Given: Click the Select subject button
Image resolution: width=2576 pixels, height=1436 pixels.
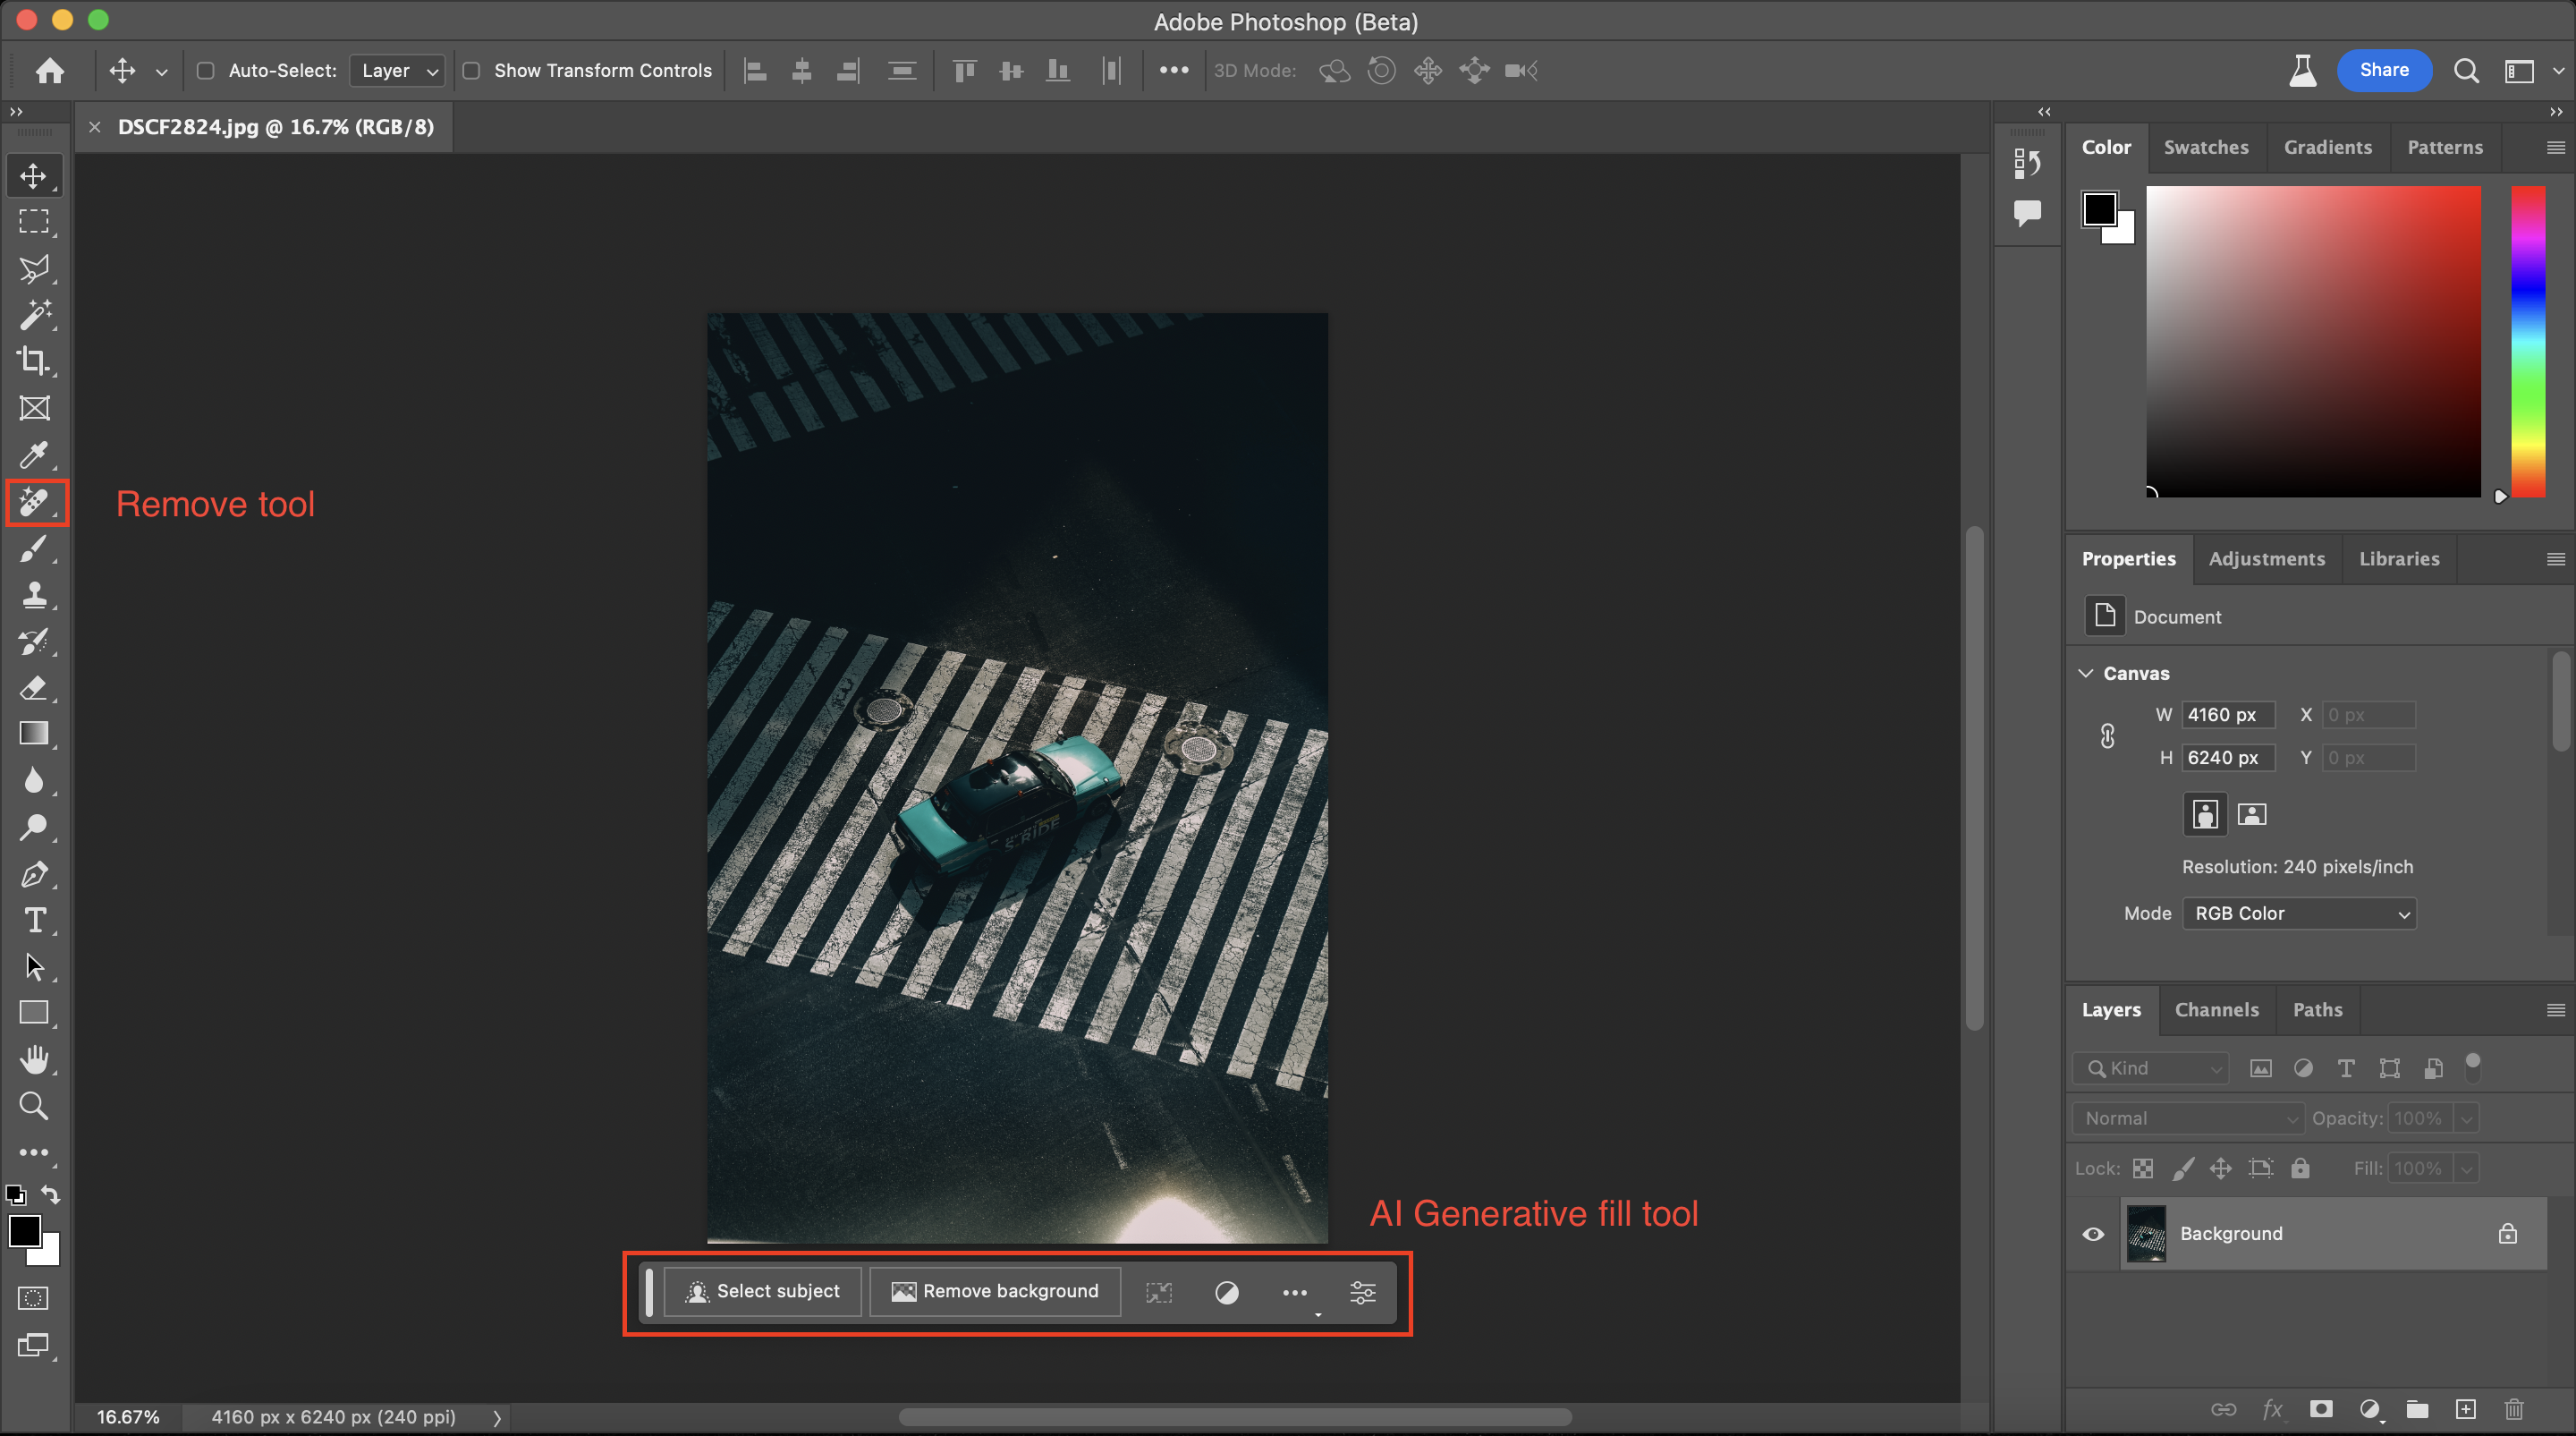Looking at the screenshot, I should 762,1292.
